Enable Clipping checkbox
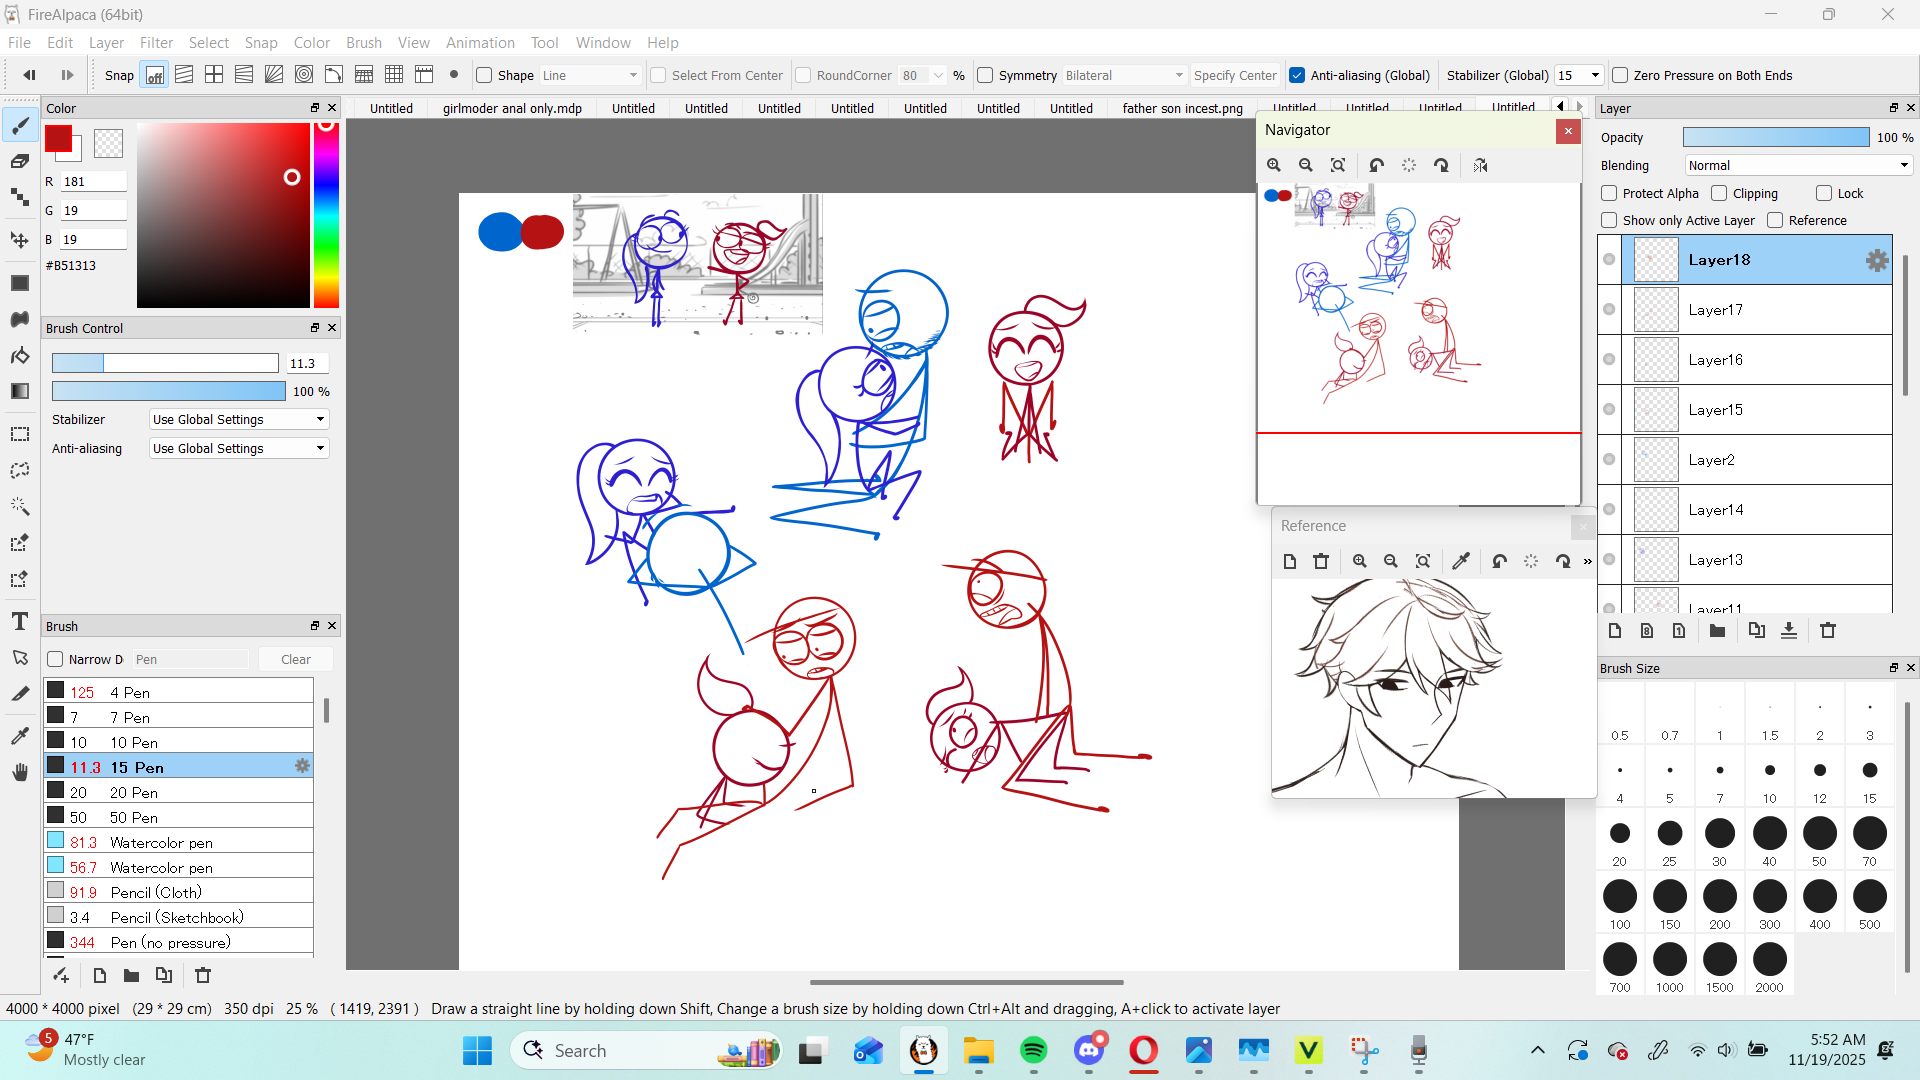Image resolution: width=1920 pixels, height=1080 pixels. (x=1719, y=193)
